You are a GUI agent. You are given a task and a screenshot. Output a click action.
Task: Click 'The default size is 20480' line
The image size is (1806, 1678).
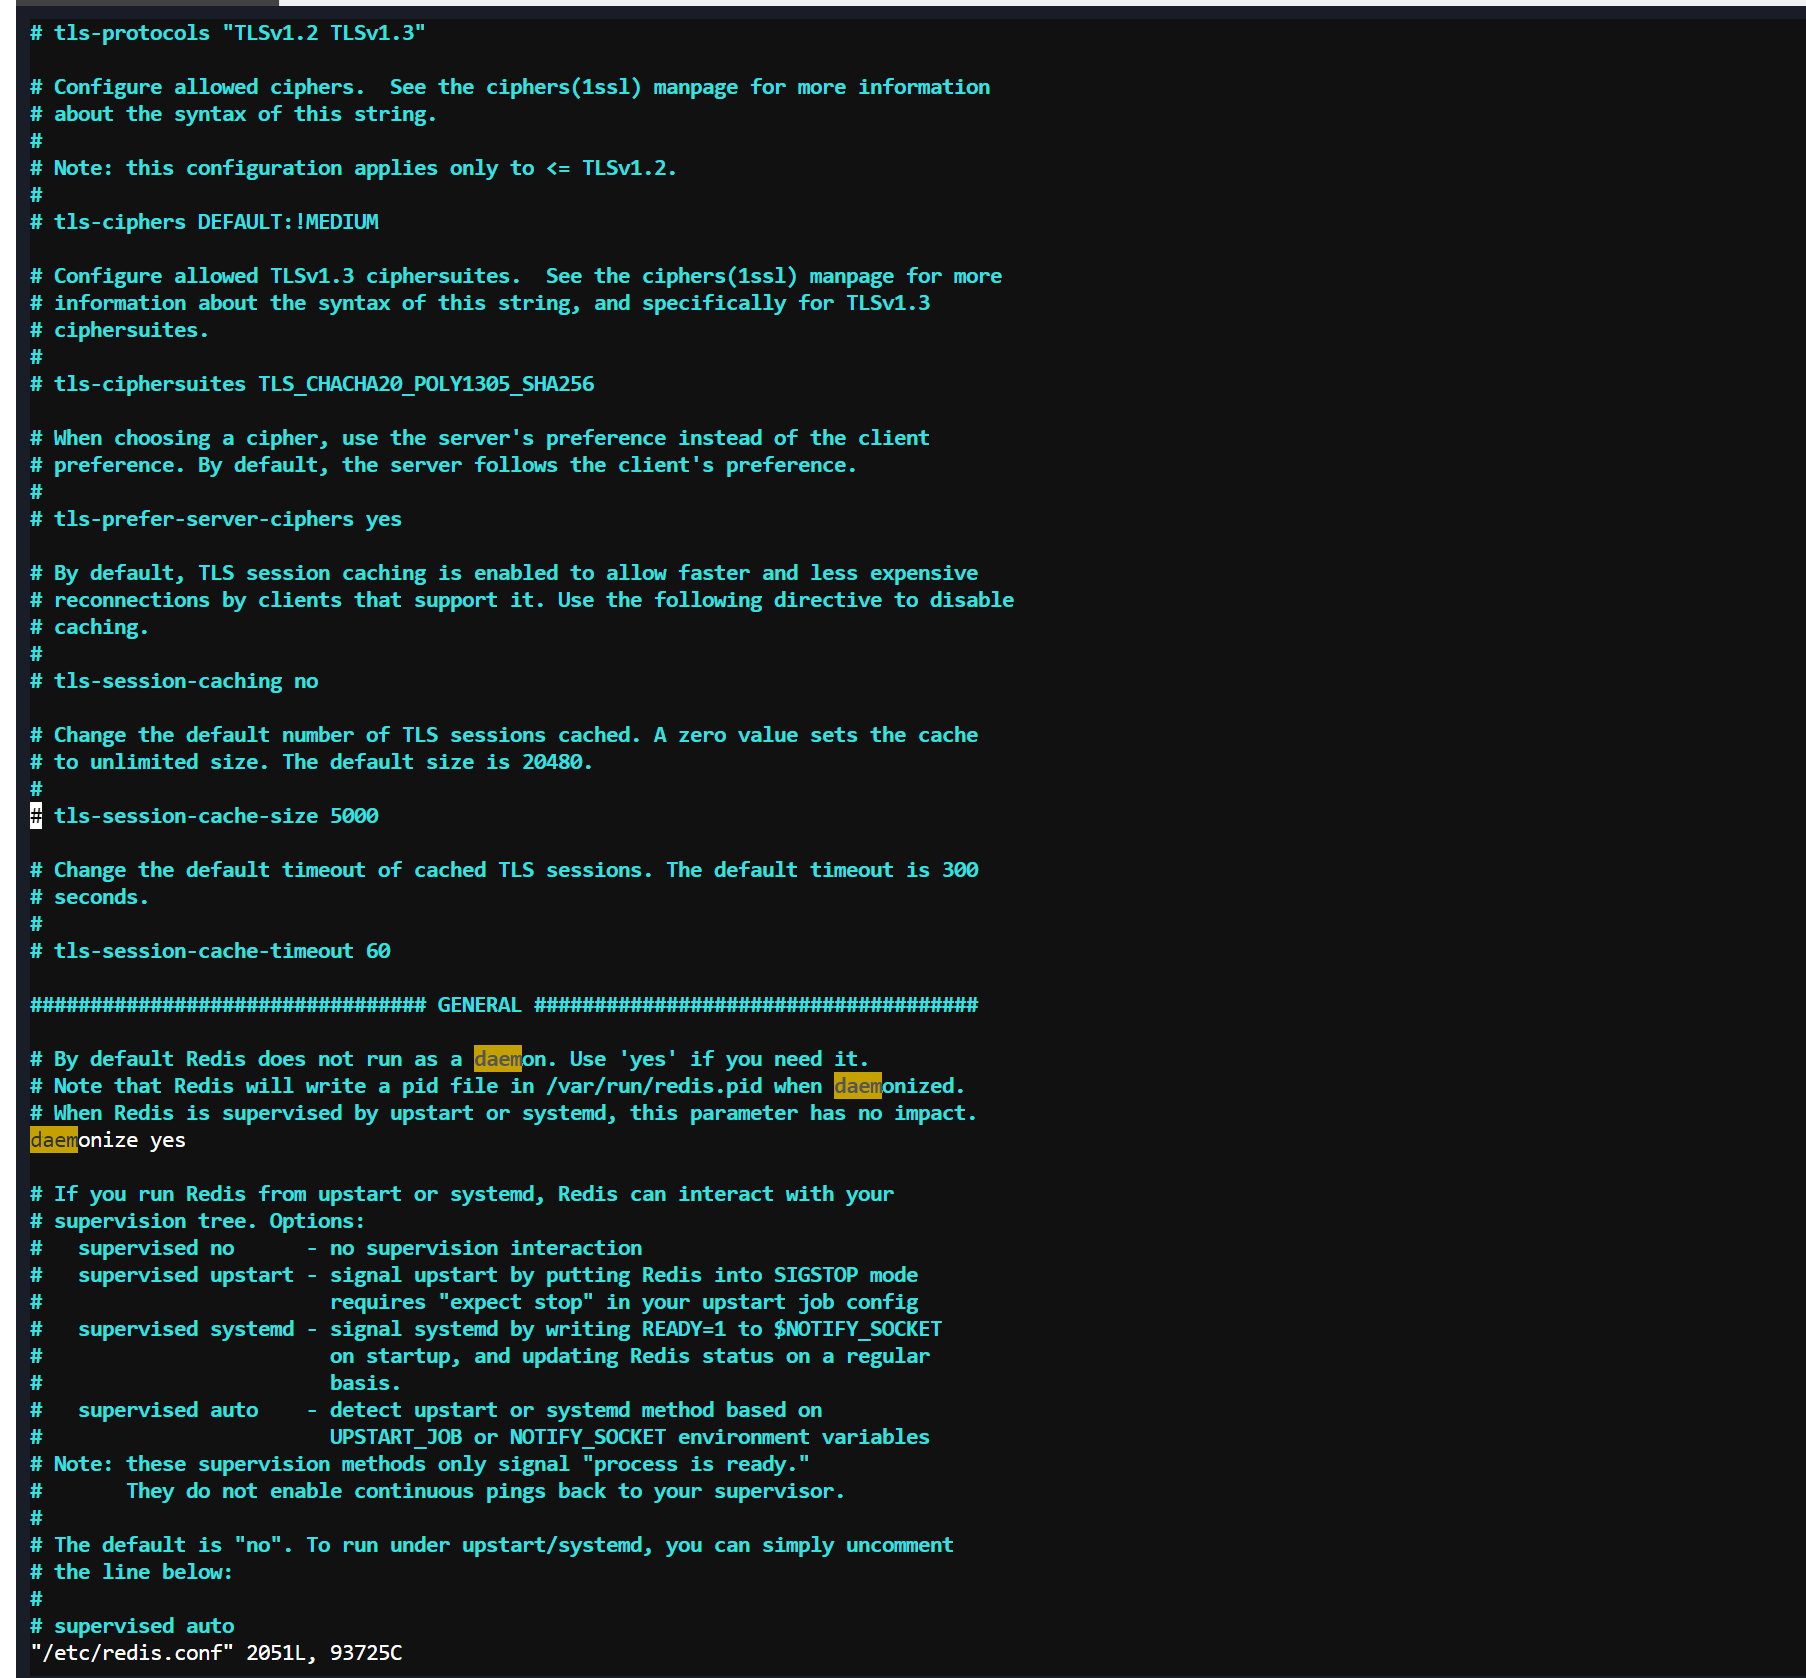312,762
